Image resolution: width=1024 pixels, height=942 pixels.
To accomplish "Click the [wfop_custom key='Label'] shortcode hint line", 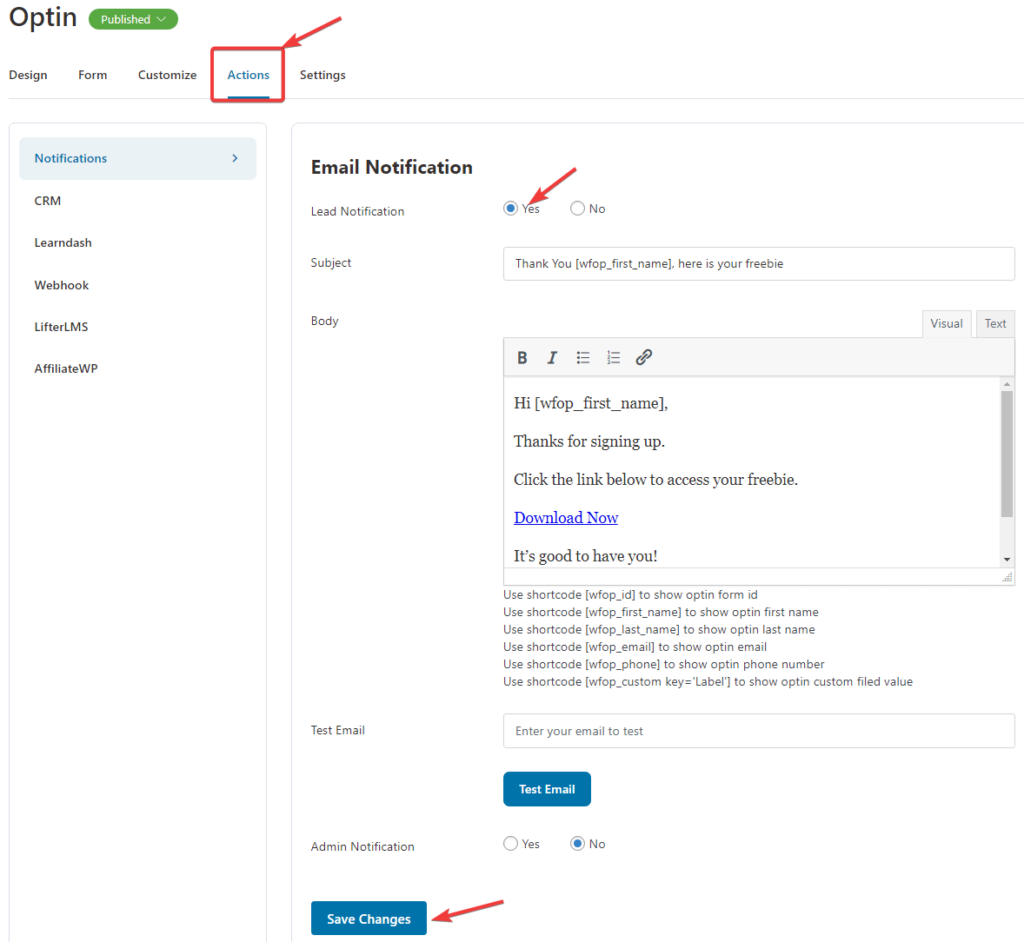I will (x=708, y=681).
